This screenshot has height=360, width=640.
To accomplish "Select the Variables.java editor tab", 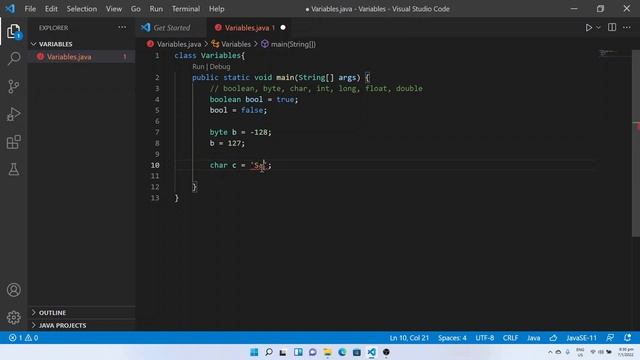I will [x=249, y=28].
